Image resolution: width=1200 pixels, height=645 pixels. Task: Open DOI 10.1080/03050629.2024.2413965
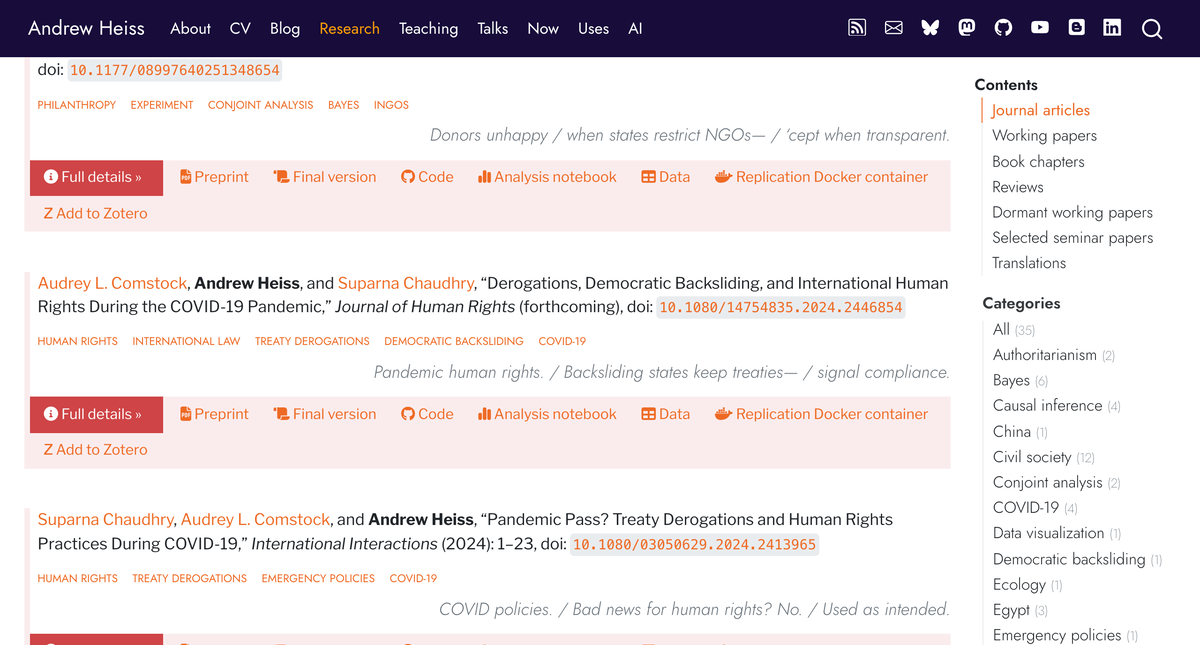(x=694, y=544)
